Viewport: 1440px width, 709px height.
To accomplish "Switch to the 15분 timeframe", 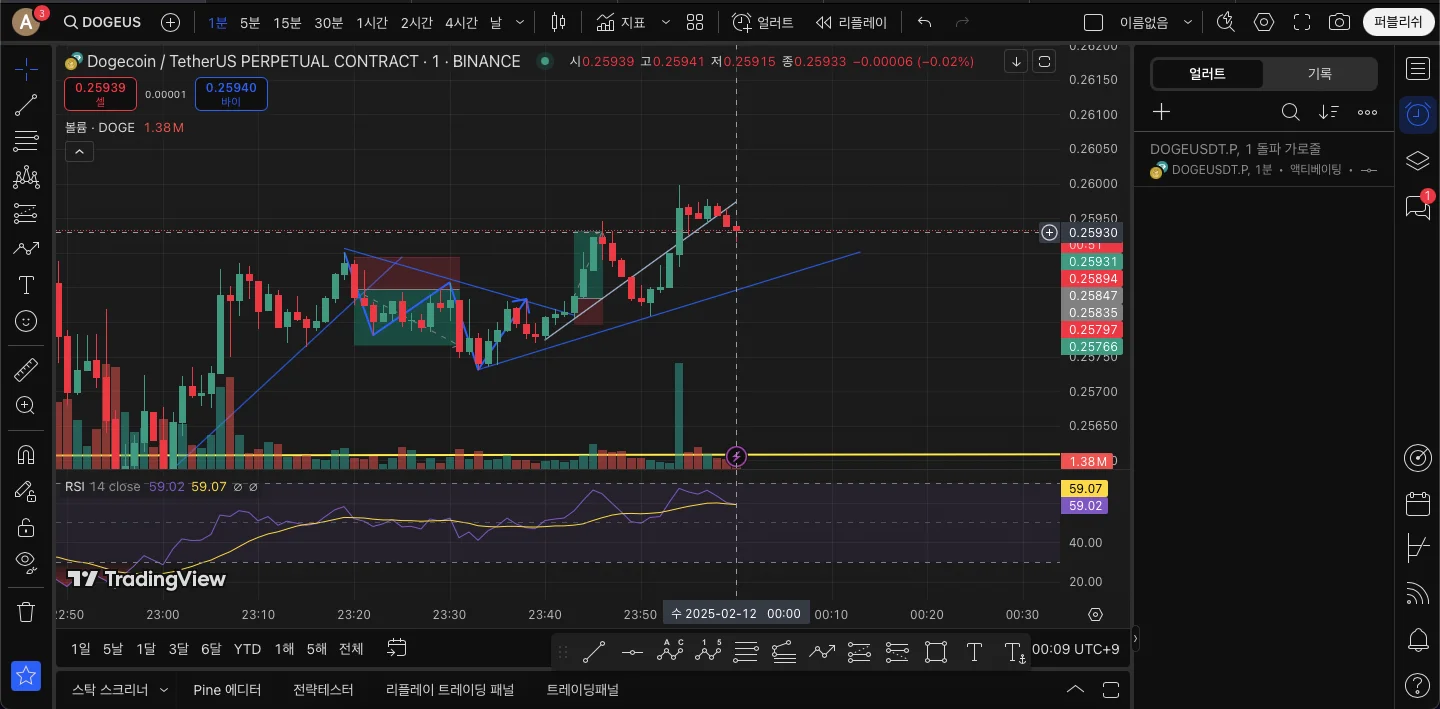I will 287,22.
